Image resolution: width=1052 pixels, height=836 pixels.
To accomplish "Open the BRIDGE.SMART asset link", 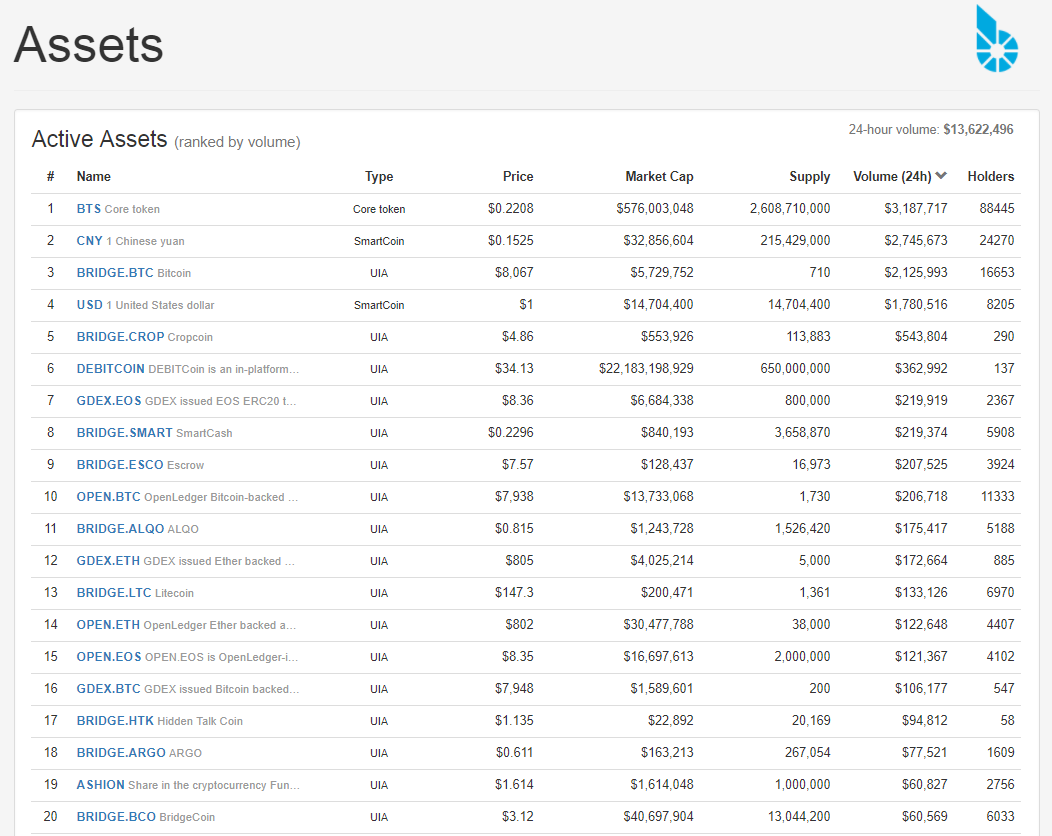I will [x=124, y=433].
